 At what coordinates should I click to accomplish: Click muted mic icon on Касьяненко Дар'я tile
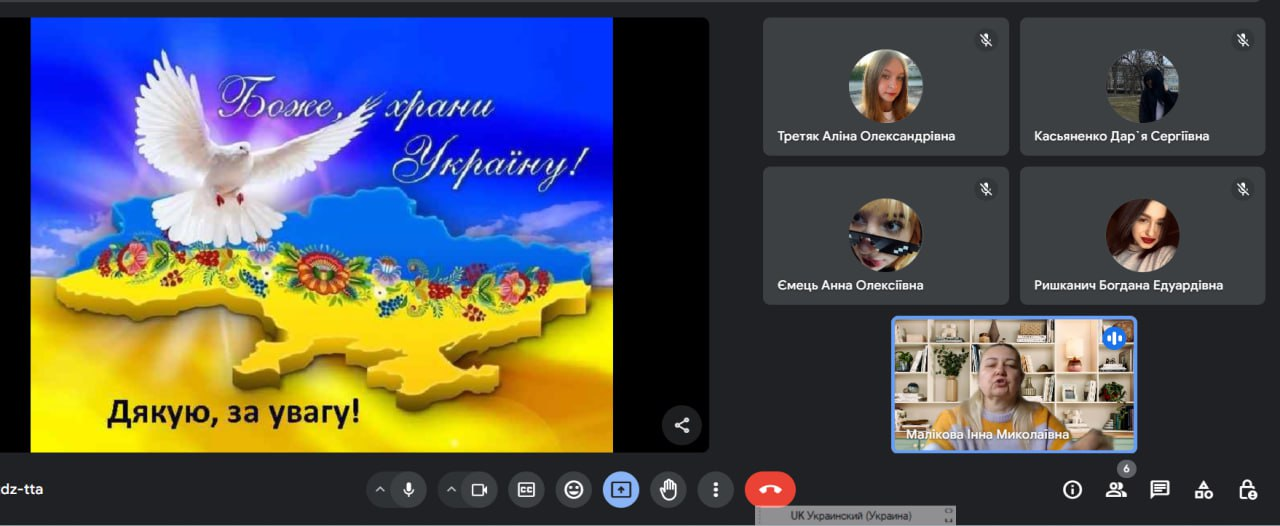pyautogui.click(x=1243, y=40)
